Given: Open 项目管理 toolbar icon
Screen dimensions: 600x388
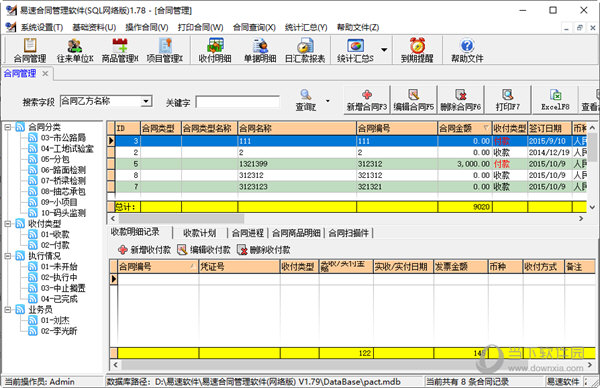Looking at the screenshot, I should click(x=165, y=50).
